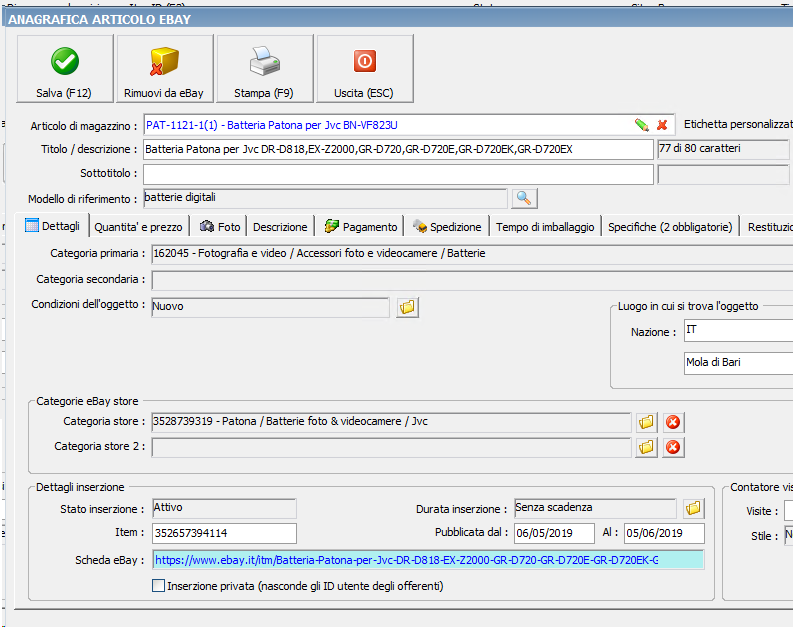Click the Stile field in Contatore visite
The height and width of the screenshot is (643, 793).
point(788,535)
